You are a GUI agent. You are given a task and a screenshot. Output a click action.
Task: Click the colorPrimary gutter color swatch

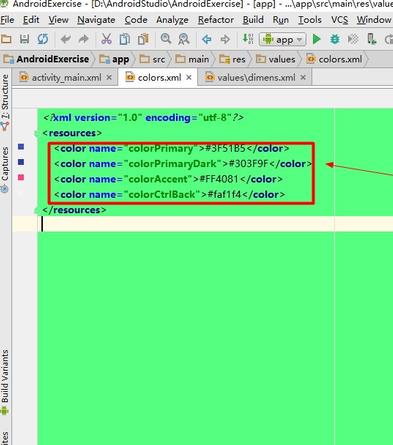21,147
